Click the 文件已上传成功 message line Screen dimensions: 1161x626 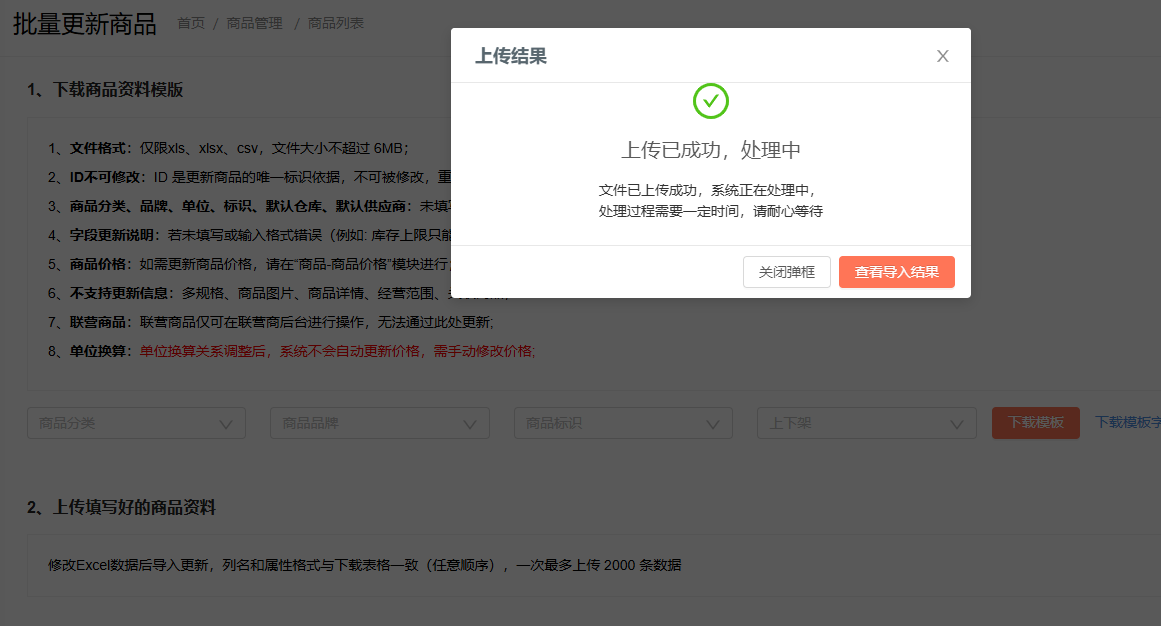707,190
